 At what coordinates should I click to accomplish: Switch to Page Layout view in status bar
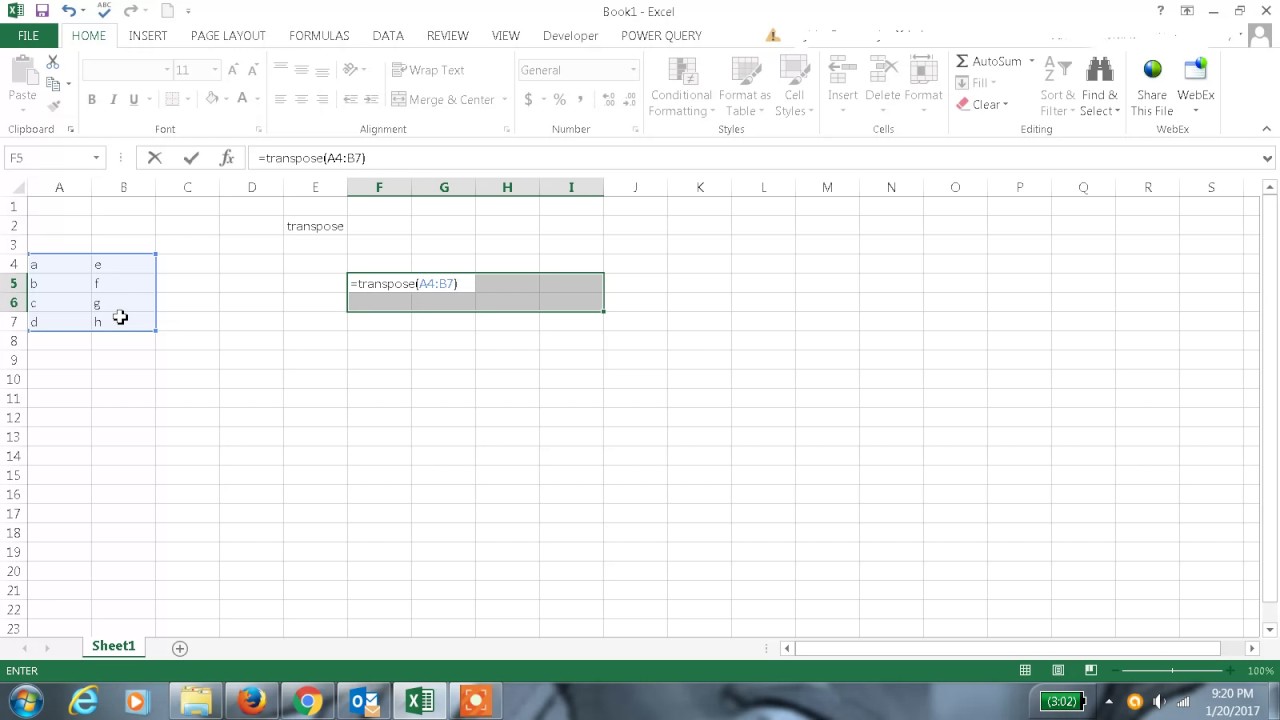click(1058, 670)
